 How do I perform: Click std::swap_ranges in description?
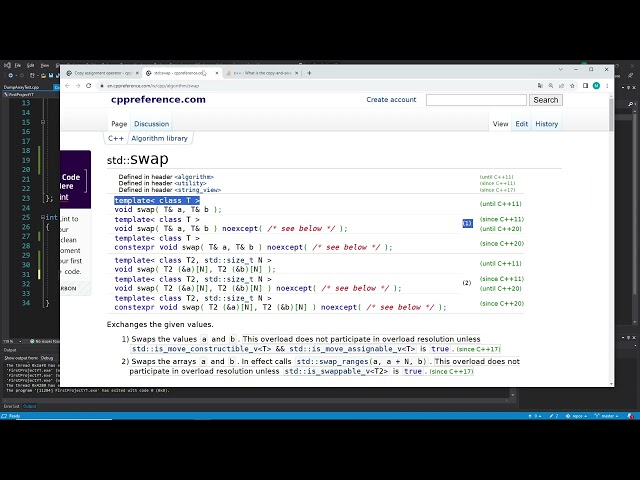(x=332, y=362)
